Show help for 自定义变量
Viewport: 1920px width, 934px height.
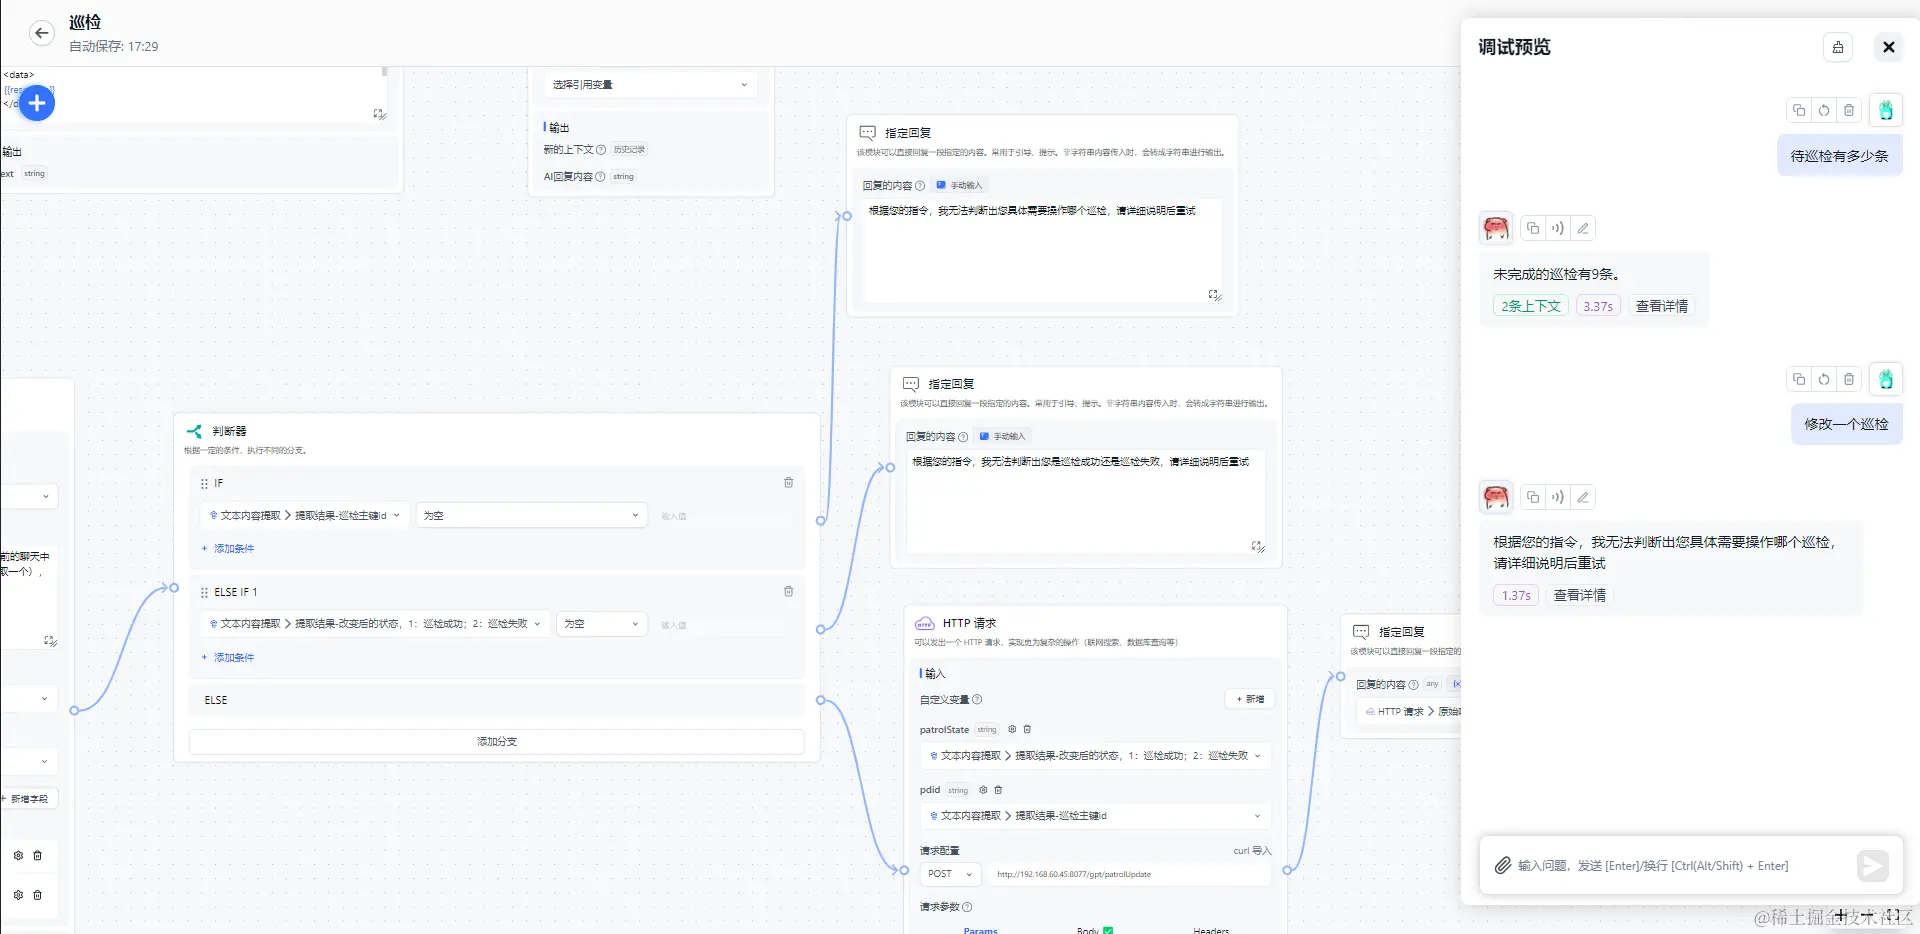click(977, 700)
